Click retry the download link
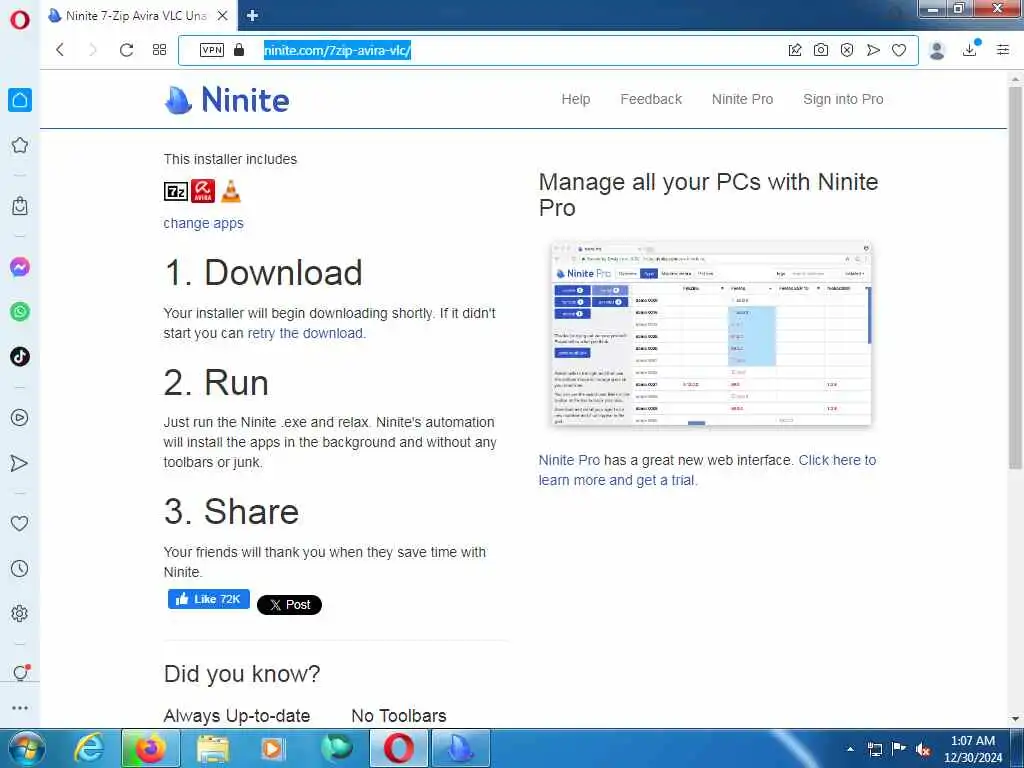This screenshot has height=768, width=1024. [x=305, y=333]
